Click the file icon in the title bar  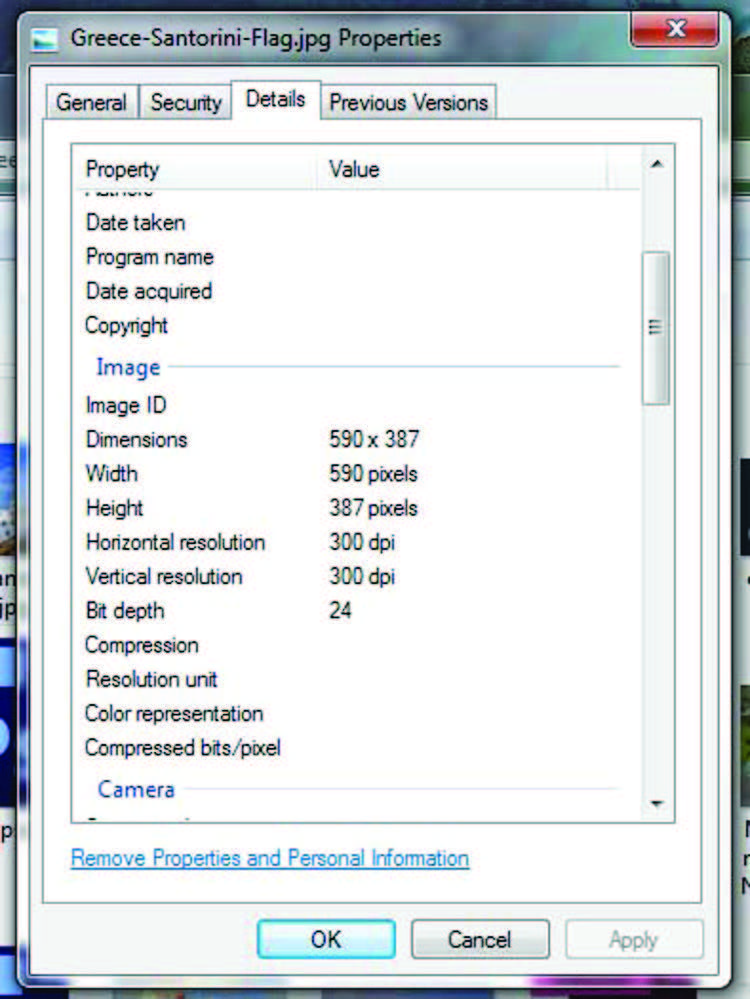click(x=45, y=40)
